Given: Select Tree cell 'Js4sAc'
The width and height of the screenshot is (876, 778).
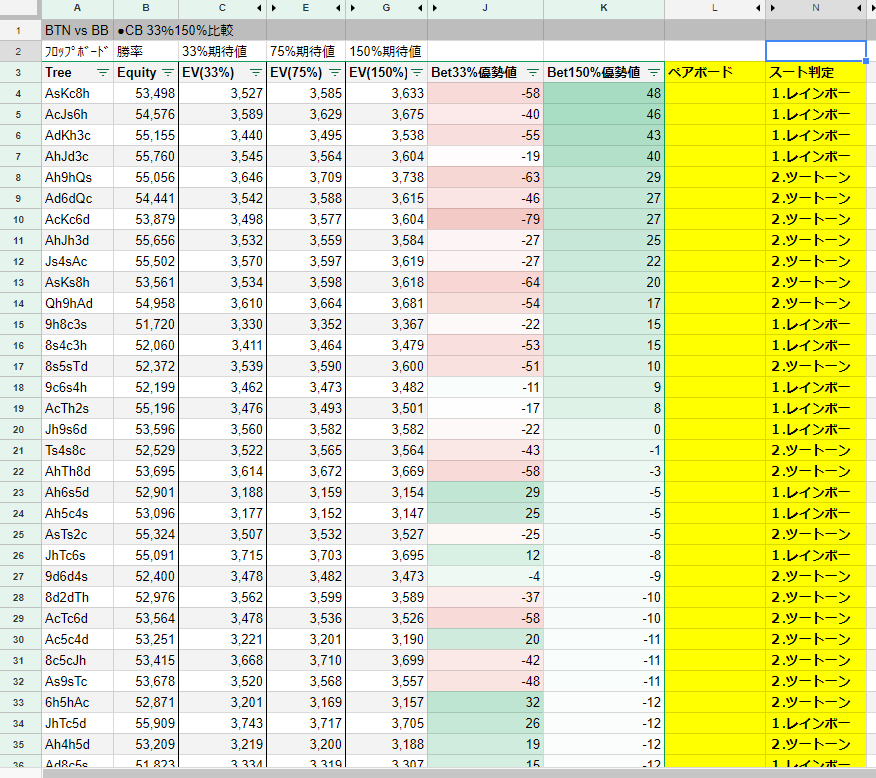Looking at the screenshot, I should click(77, 261).
